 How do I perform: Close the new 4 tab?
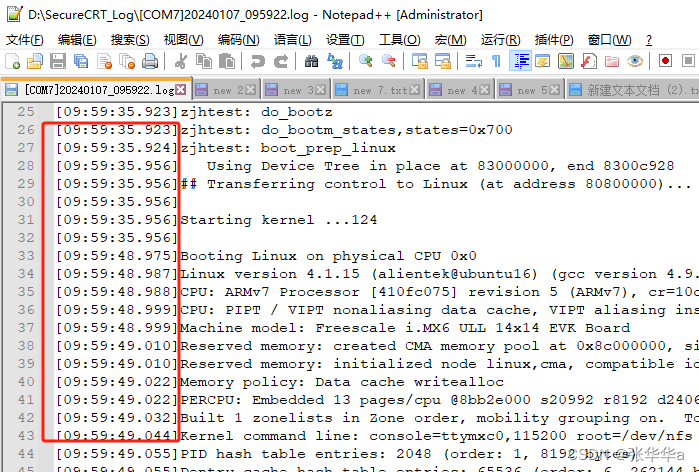point(485,90)
